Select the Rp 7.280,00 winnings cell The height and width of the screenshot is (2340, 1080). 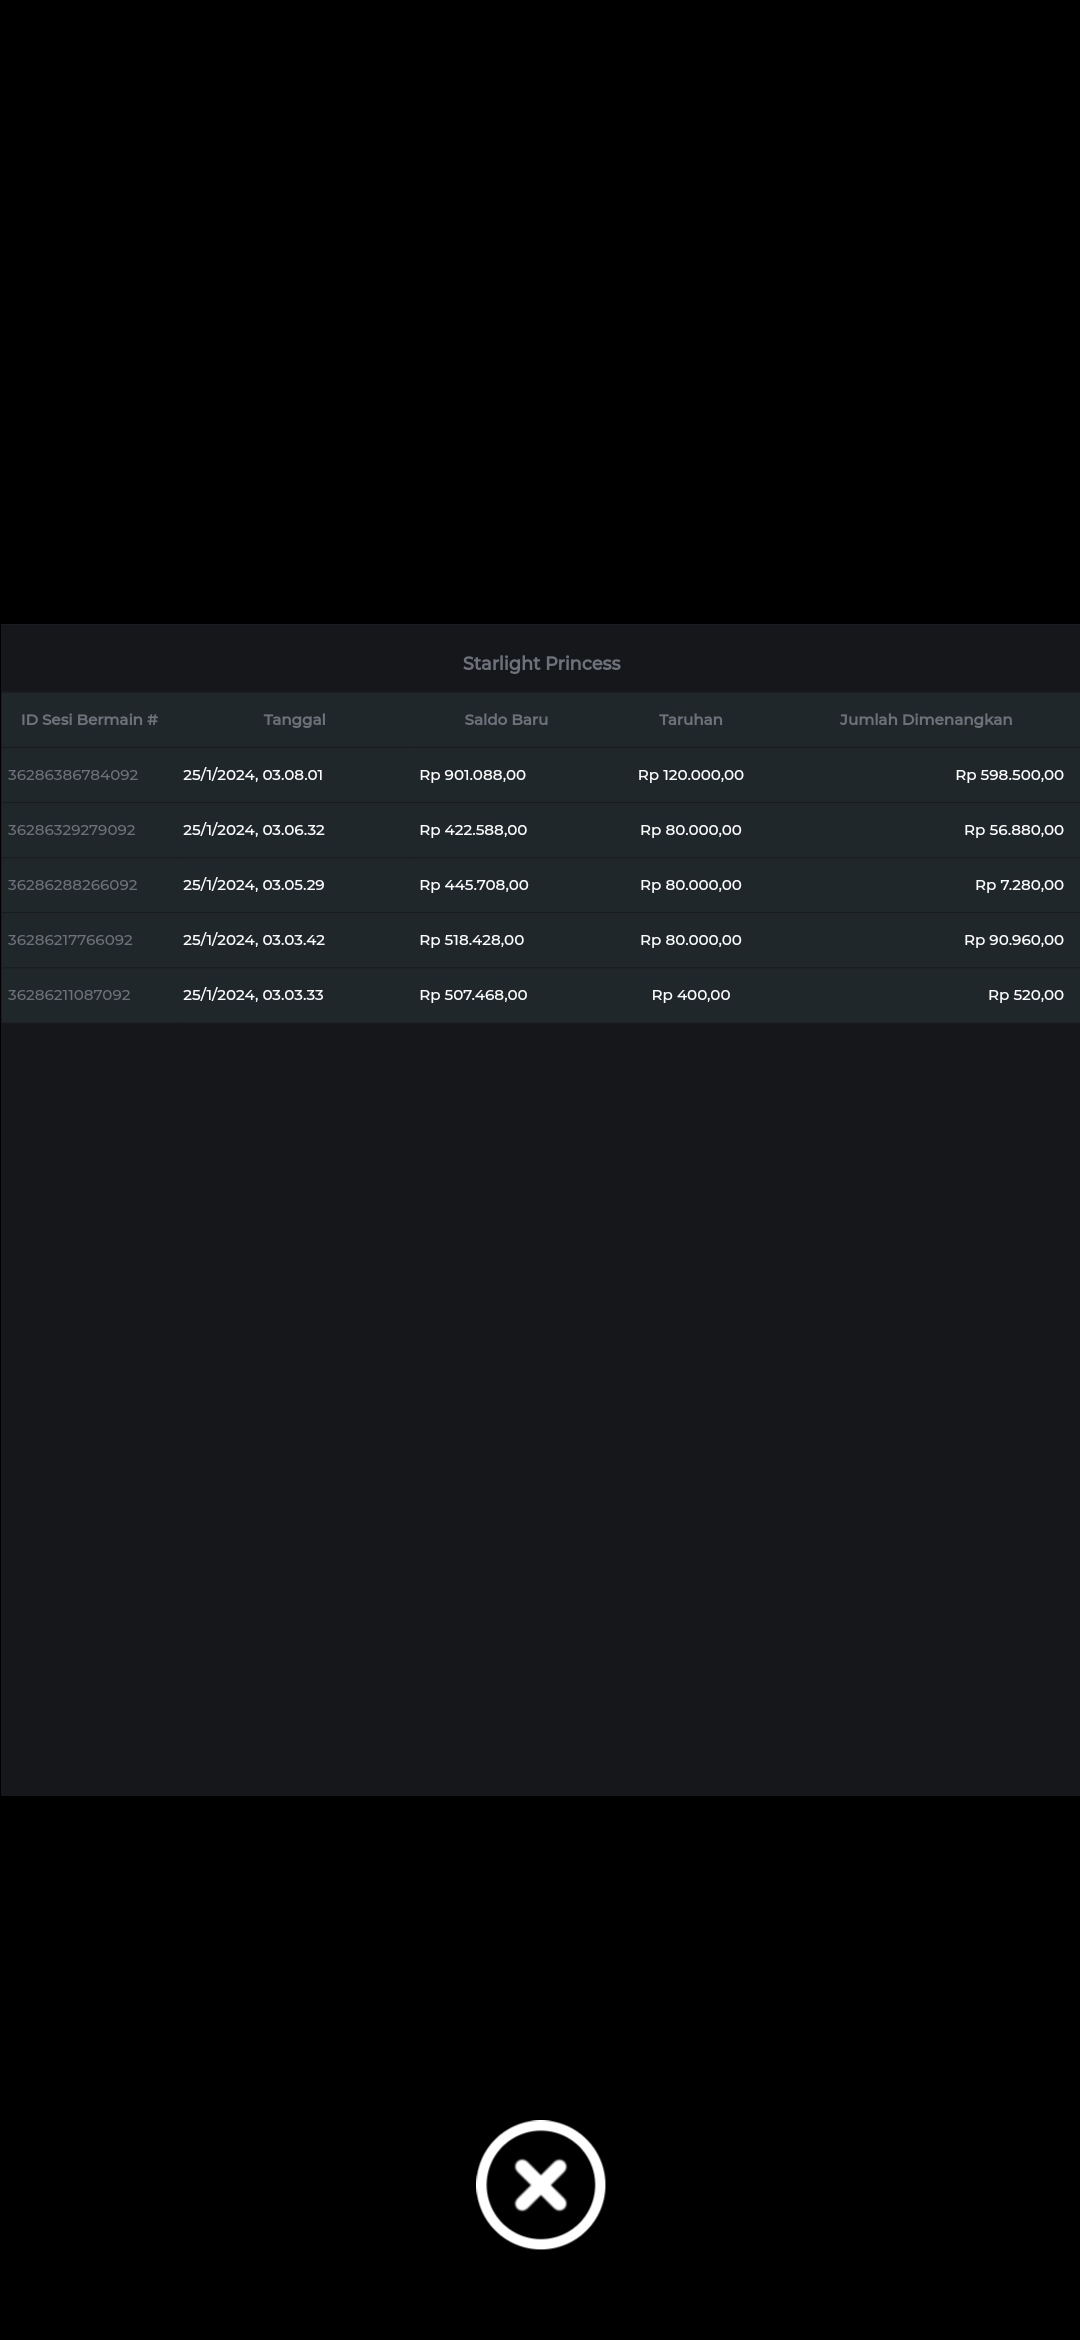click(x=1018, y=885)
